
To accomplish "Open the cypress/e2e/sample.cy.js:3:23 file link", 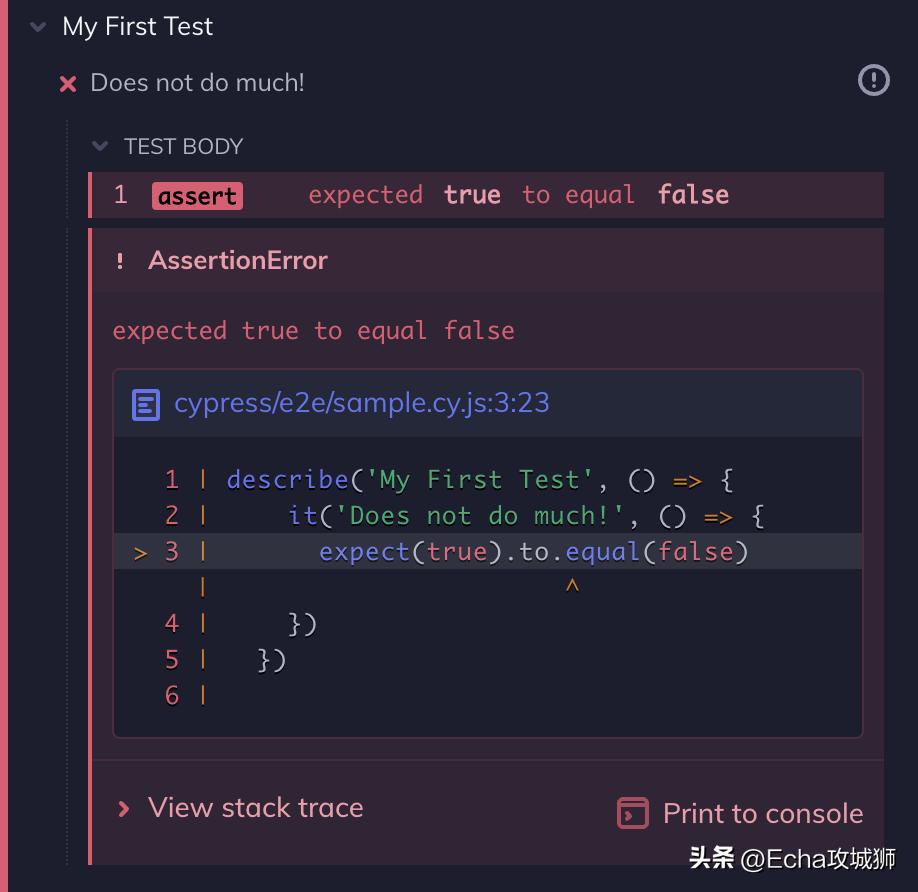I will [x=361, y=403].
